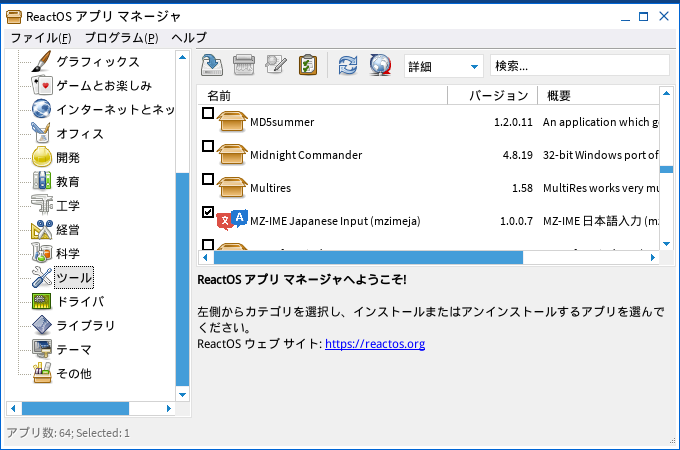The height and width of the screenshot is (450, 680).
Task: Click the 概要 column header
Action: click(x=598, y=95)
